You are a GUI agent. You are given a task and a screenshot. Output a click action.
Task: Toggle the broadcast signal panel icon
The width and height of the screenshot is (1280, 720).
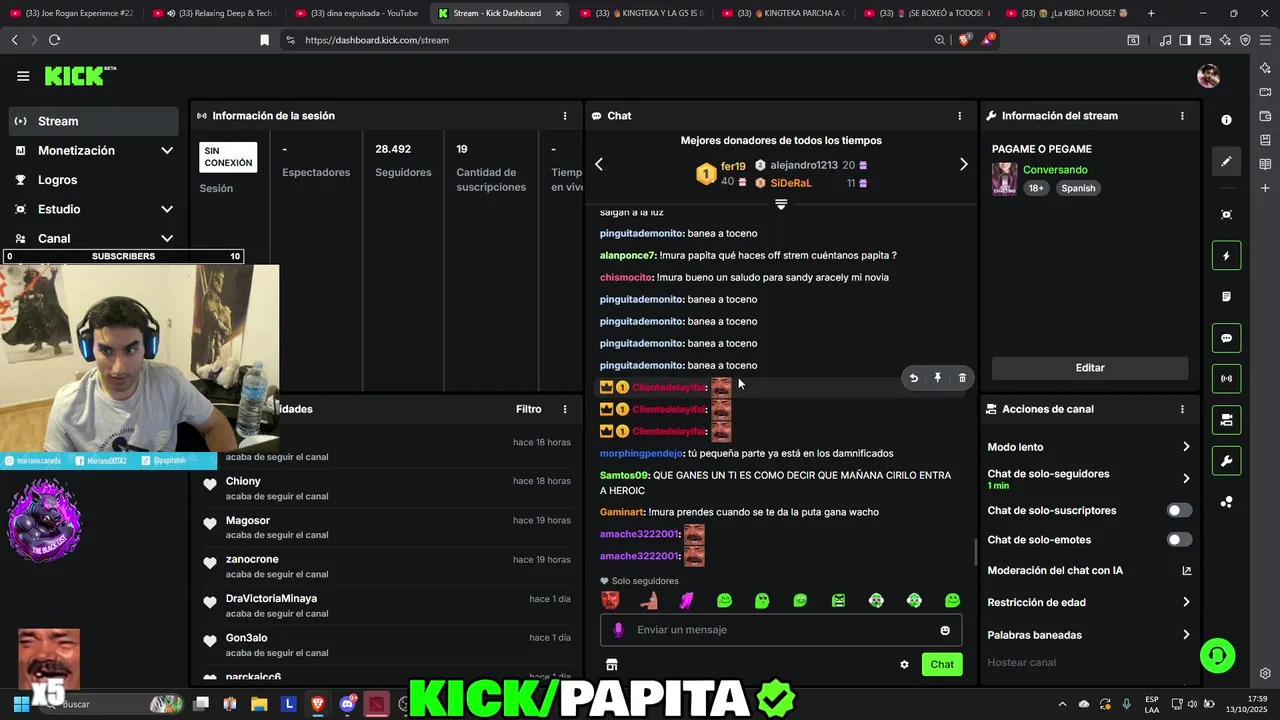coord(1227,379)
